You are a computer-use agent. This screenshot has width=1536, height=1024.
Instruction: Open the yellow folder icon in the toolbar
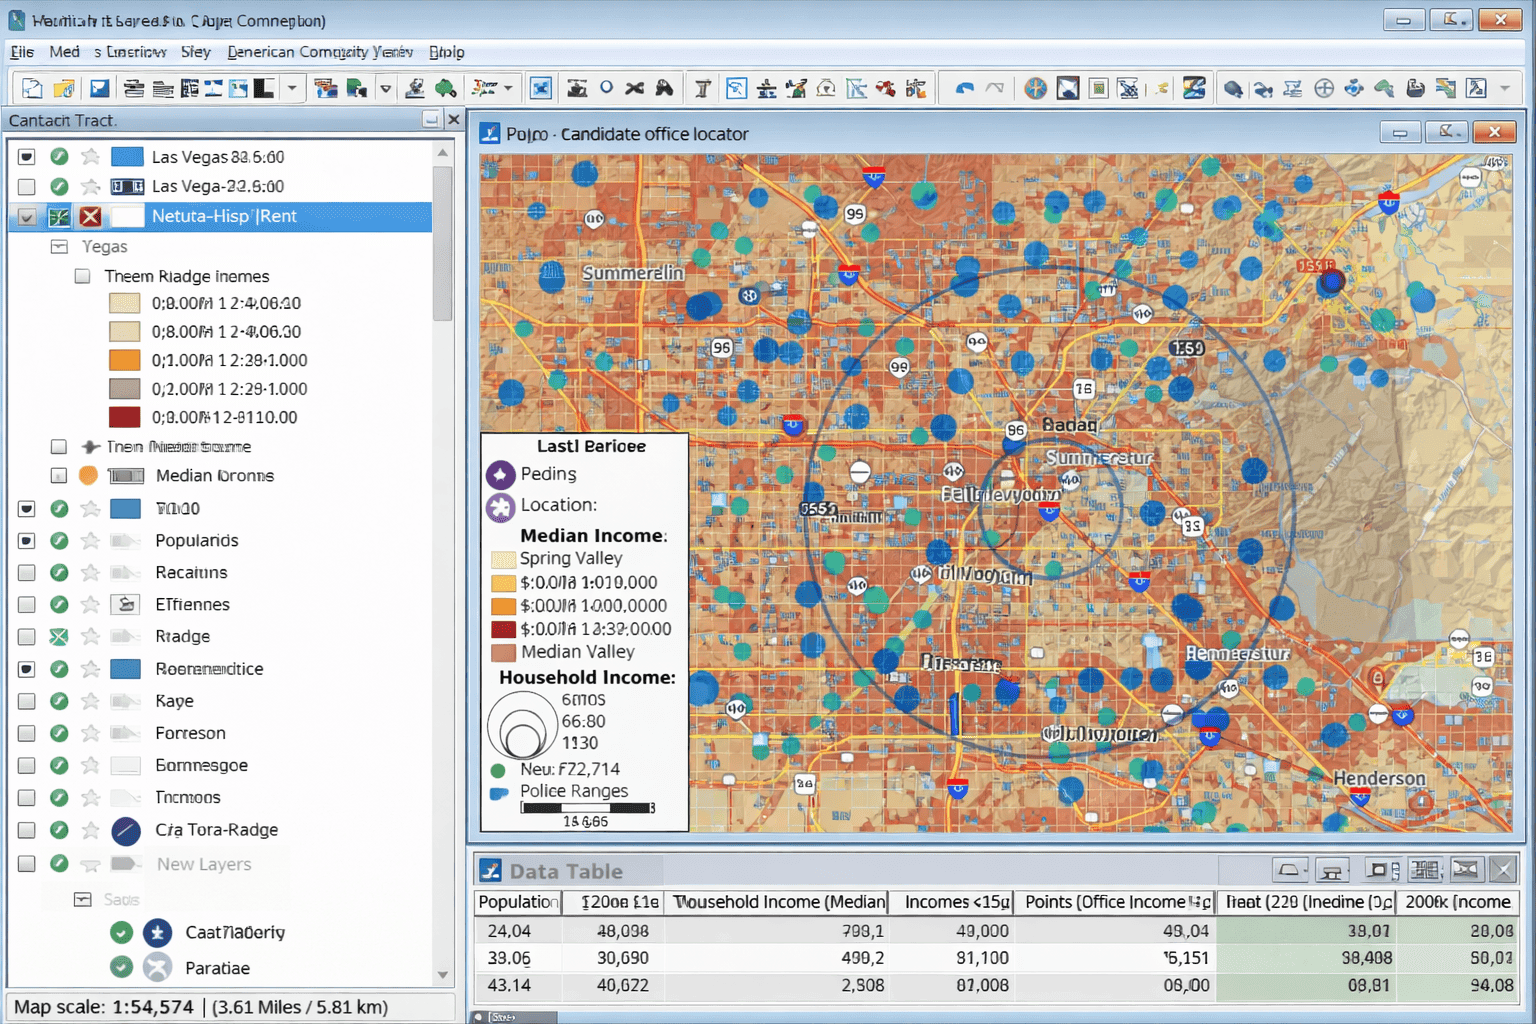tap(64, 89)
